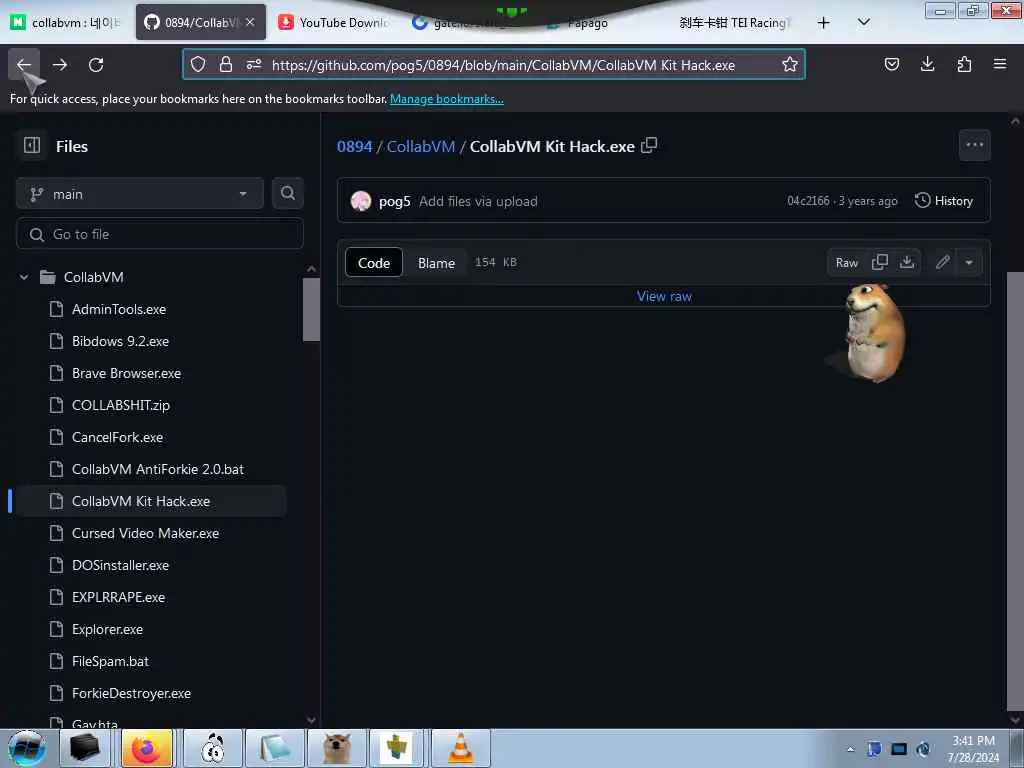The image size is (1024, 768).
Task: Click the file tree scrollbar thumb
Action: tap(312, 309)
